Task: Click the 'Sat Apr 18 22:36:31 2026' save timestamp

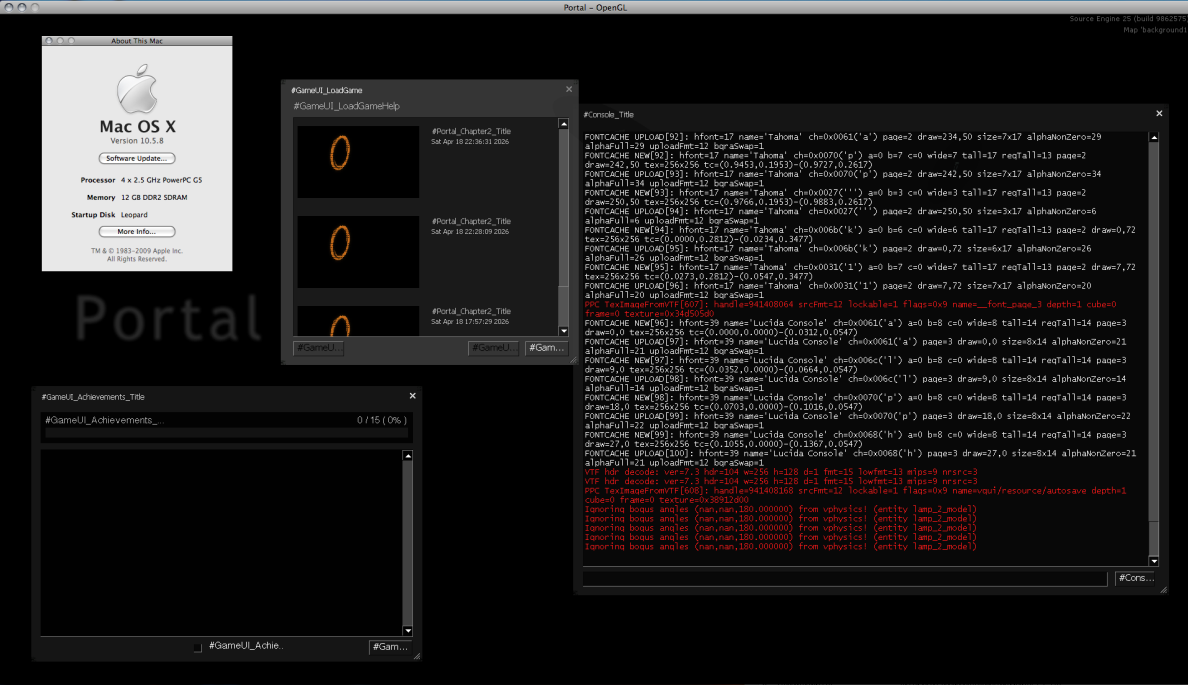Action: [x=470, y=142]
